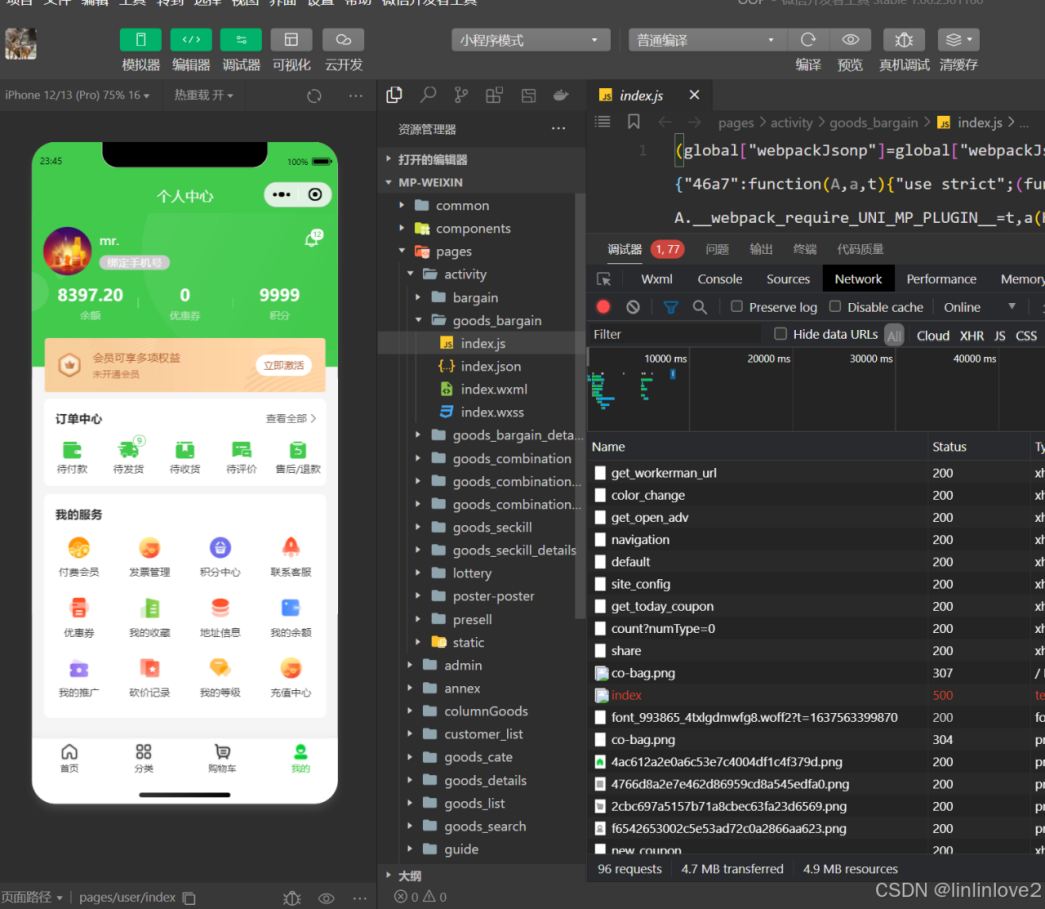The image size is (1045, 909).
Task: Open the Mini Program mode dropdown
Action: coord(530,40)
